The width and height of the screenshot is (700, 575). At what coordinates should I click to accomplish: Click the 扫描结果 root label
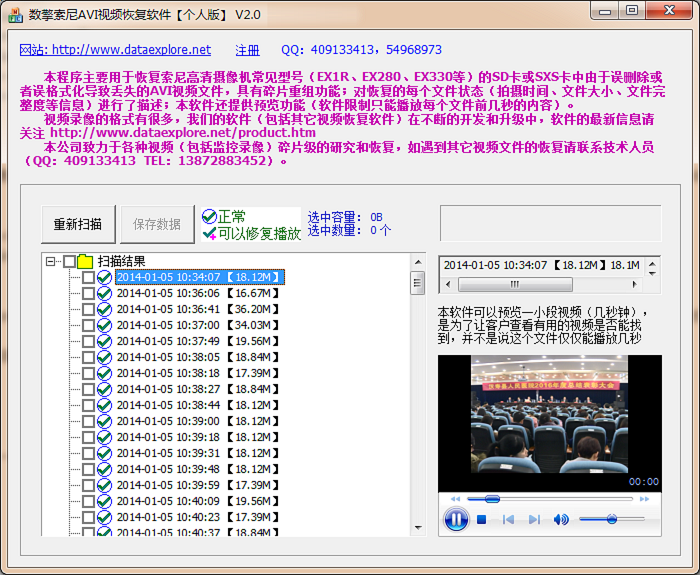(122, 261)
